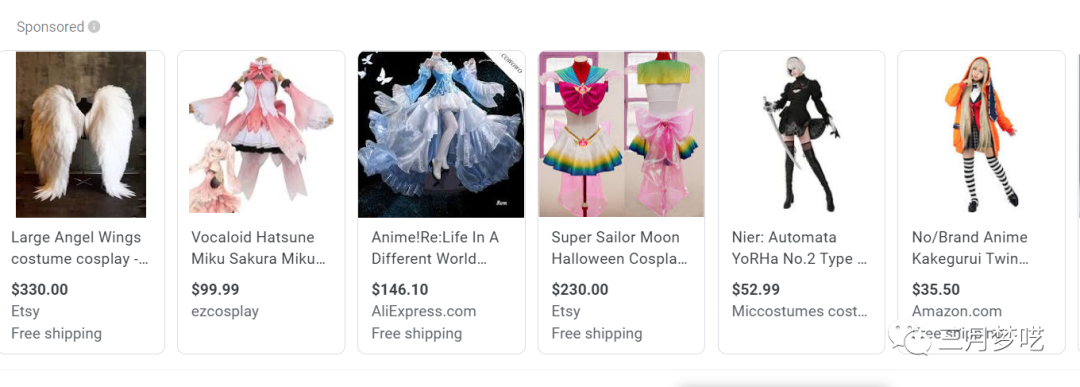Image resolution: width=1080 pixels, height=387 pixels.
Task: Open the Super Sailor Moon costume image
Action: 621,134
